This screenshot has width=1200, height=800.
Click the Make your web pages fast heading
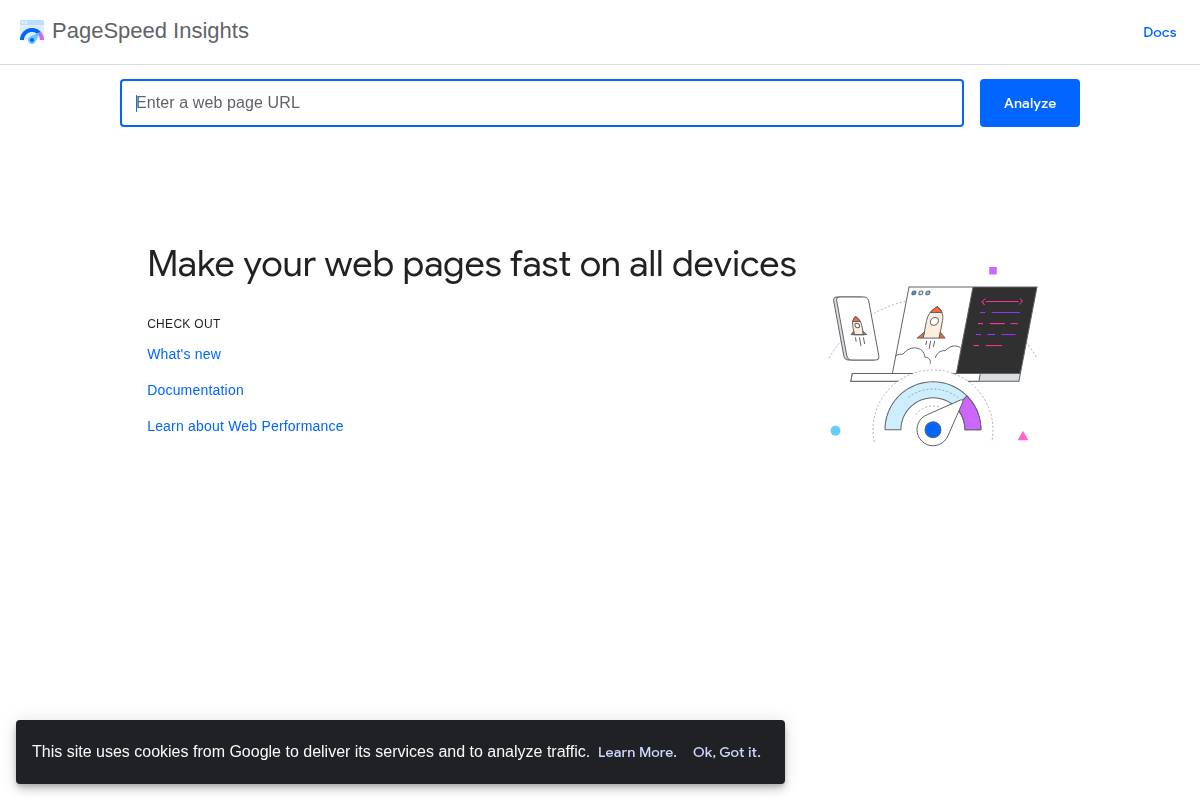[471, 264]
